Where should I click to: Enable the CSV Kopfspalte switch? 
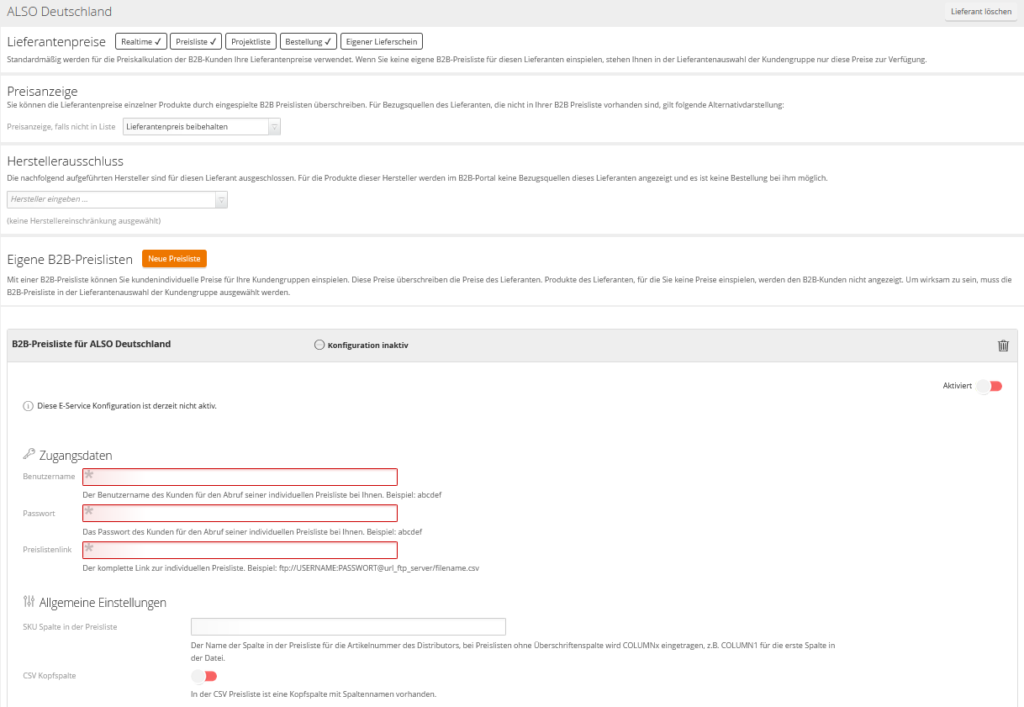tap(204, 676)
